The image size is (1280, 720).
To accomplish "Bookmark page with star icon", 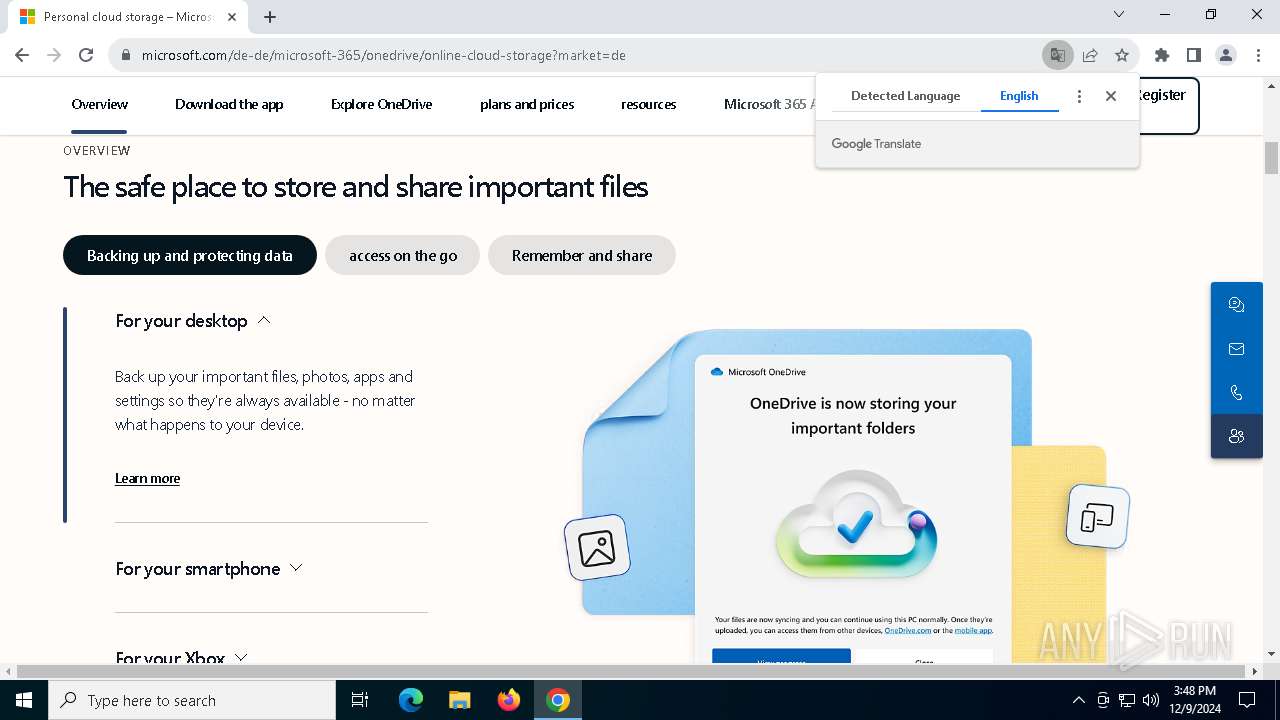I will tap(1122, 55).
